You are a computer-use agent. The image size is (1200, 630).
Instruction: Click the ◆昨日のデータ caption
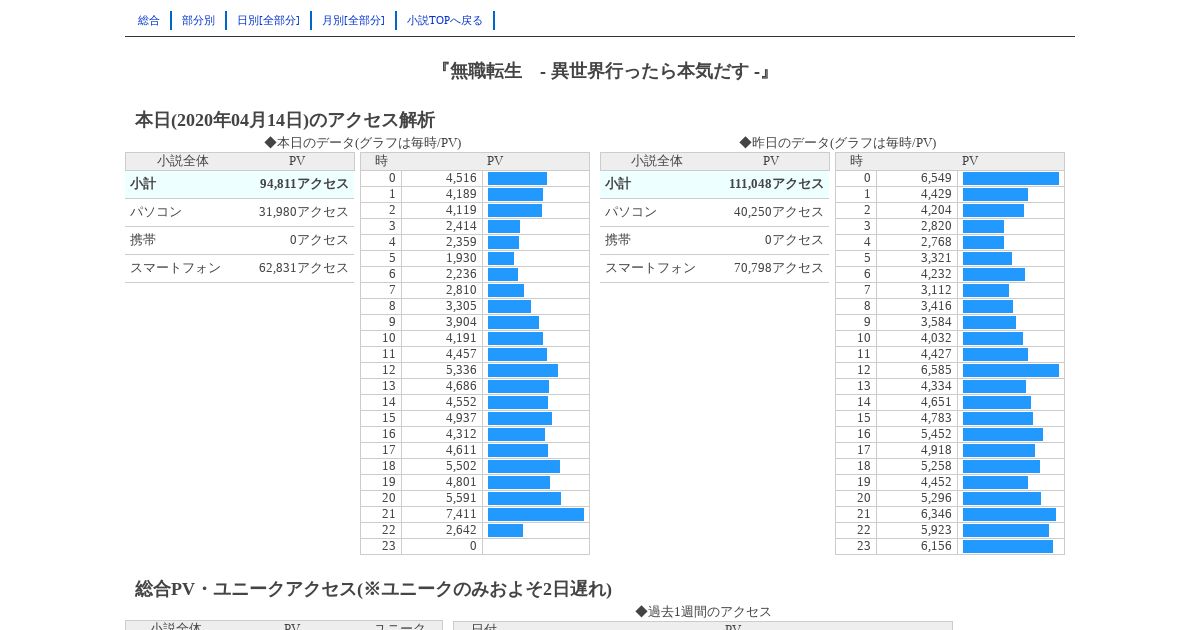click(x=838, y=143)
